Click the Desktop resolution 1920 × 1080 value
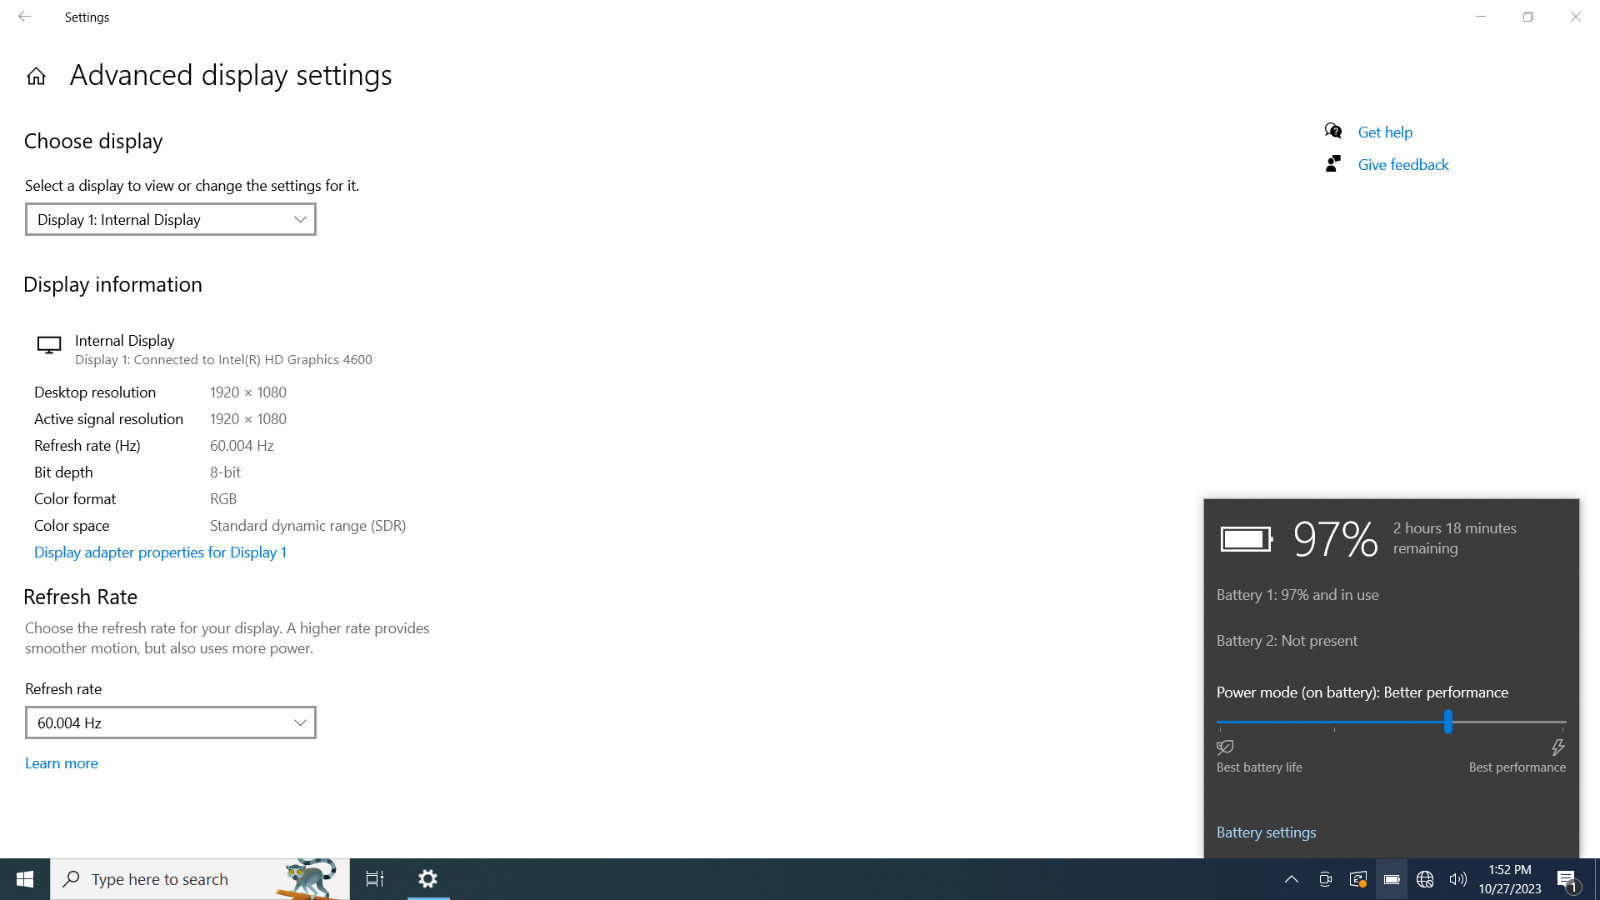1600x900 pixels. pyautogui.click(x=248, y=393)
